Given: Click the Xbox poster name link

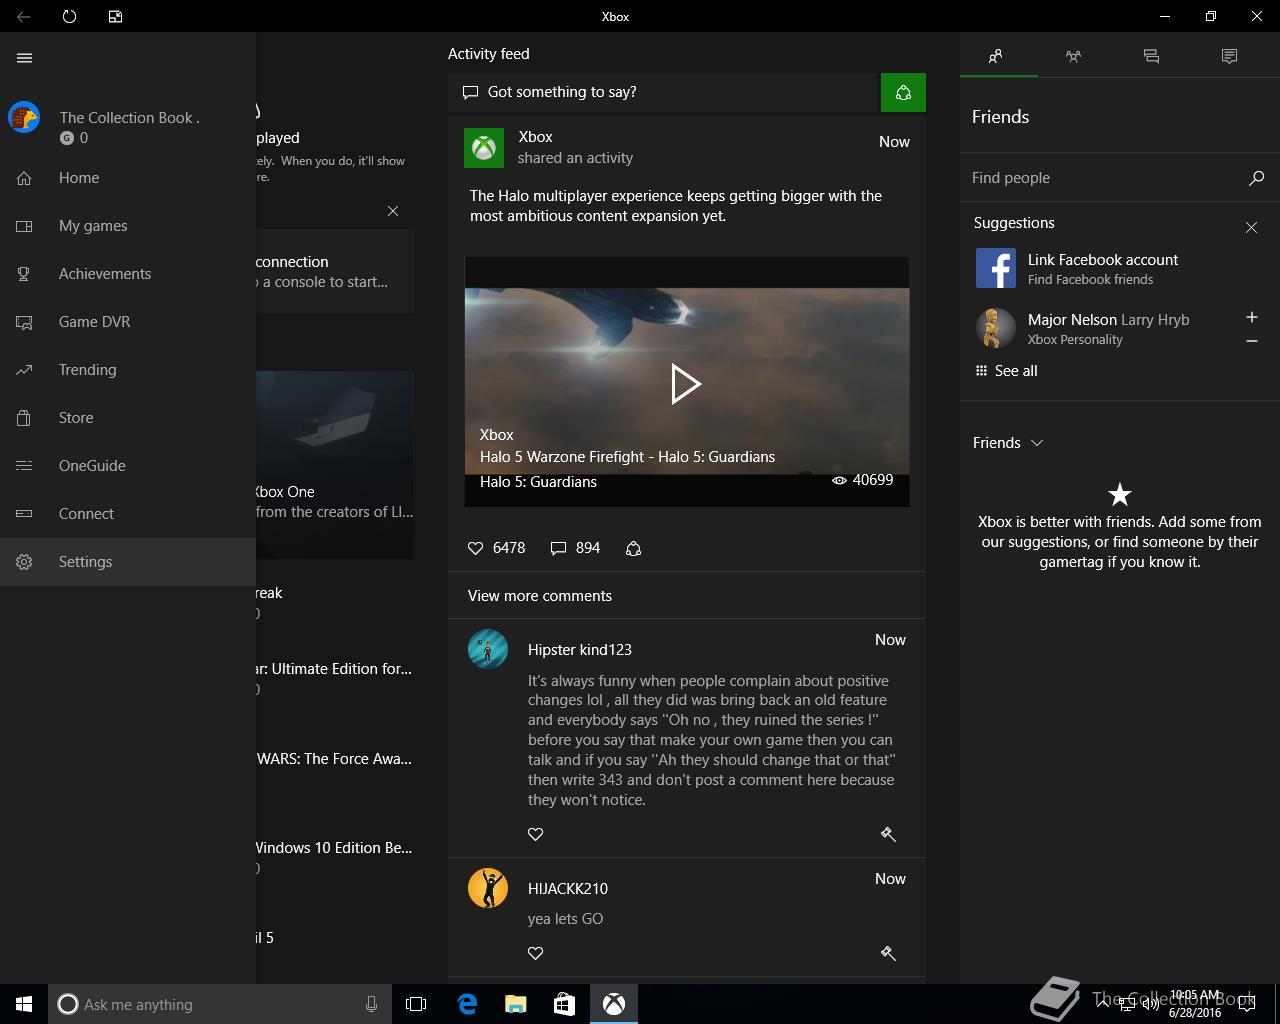Looking at the screenshot, I should point(535,137).
